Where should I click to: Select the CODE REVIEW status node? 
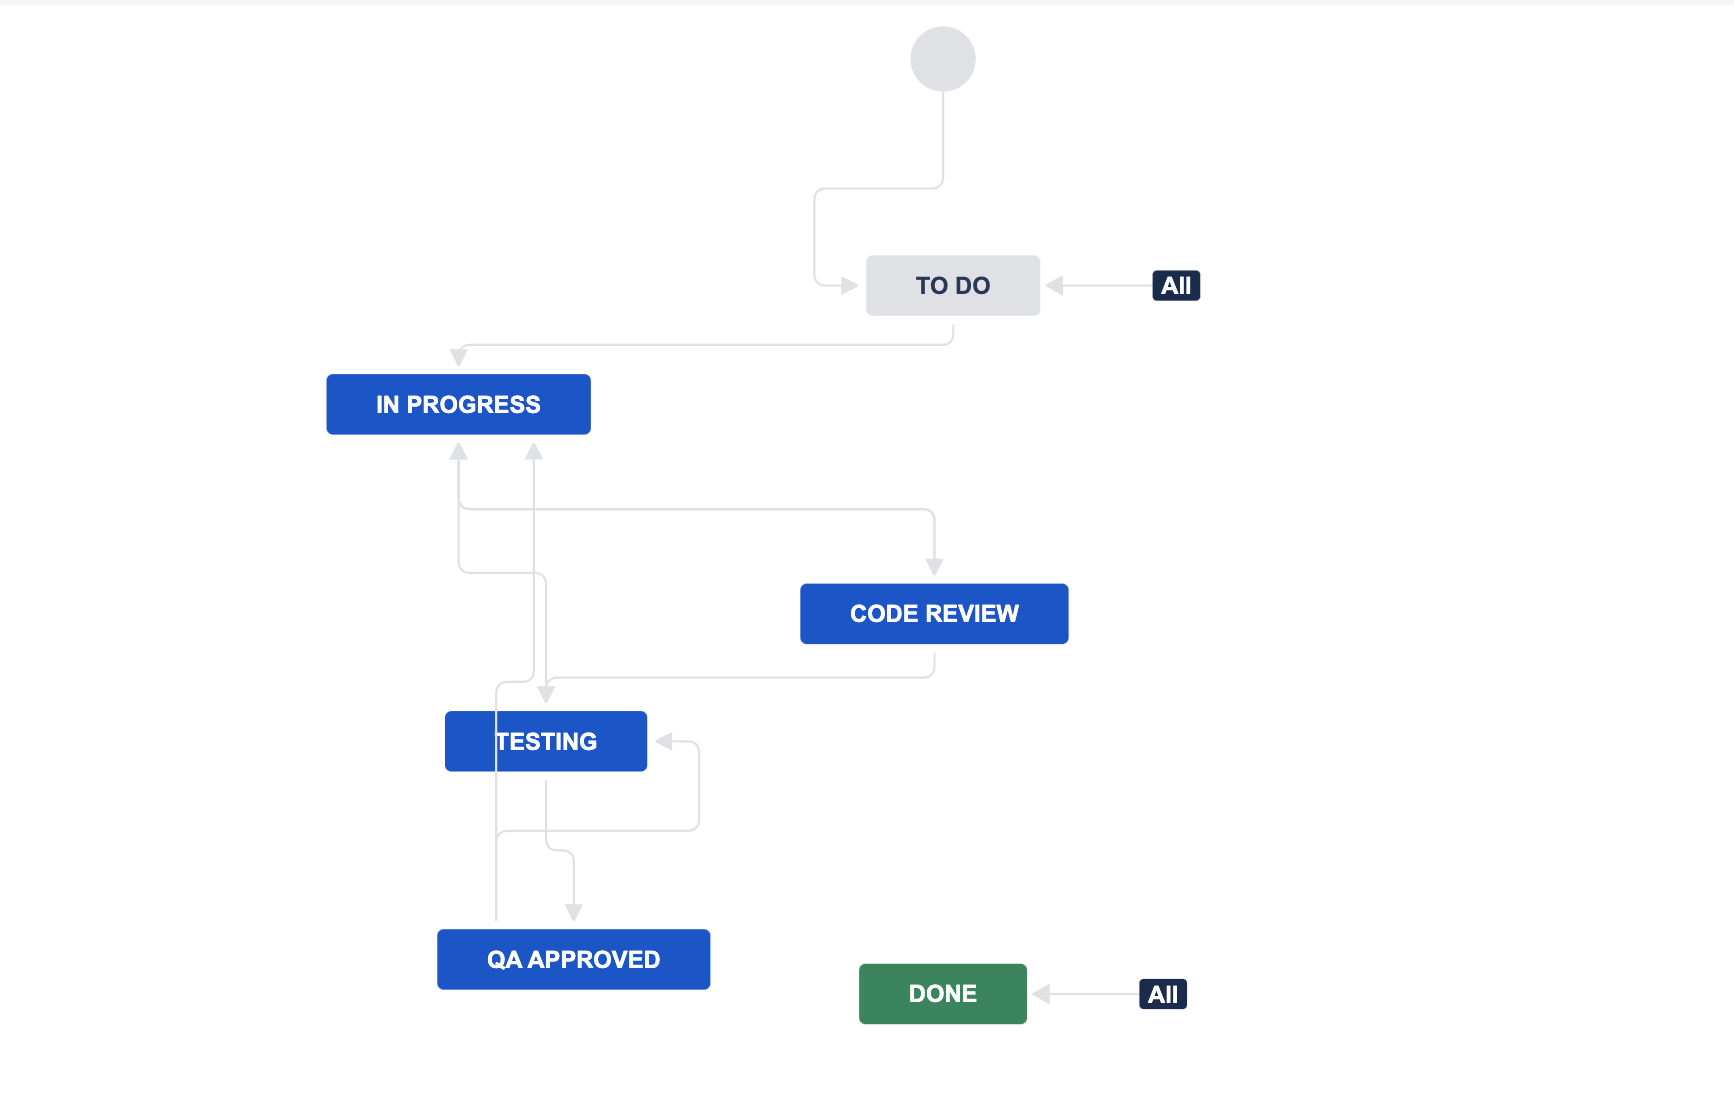coord(933,614)
